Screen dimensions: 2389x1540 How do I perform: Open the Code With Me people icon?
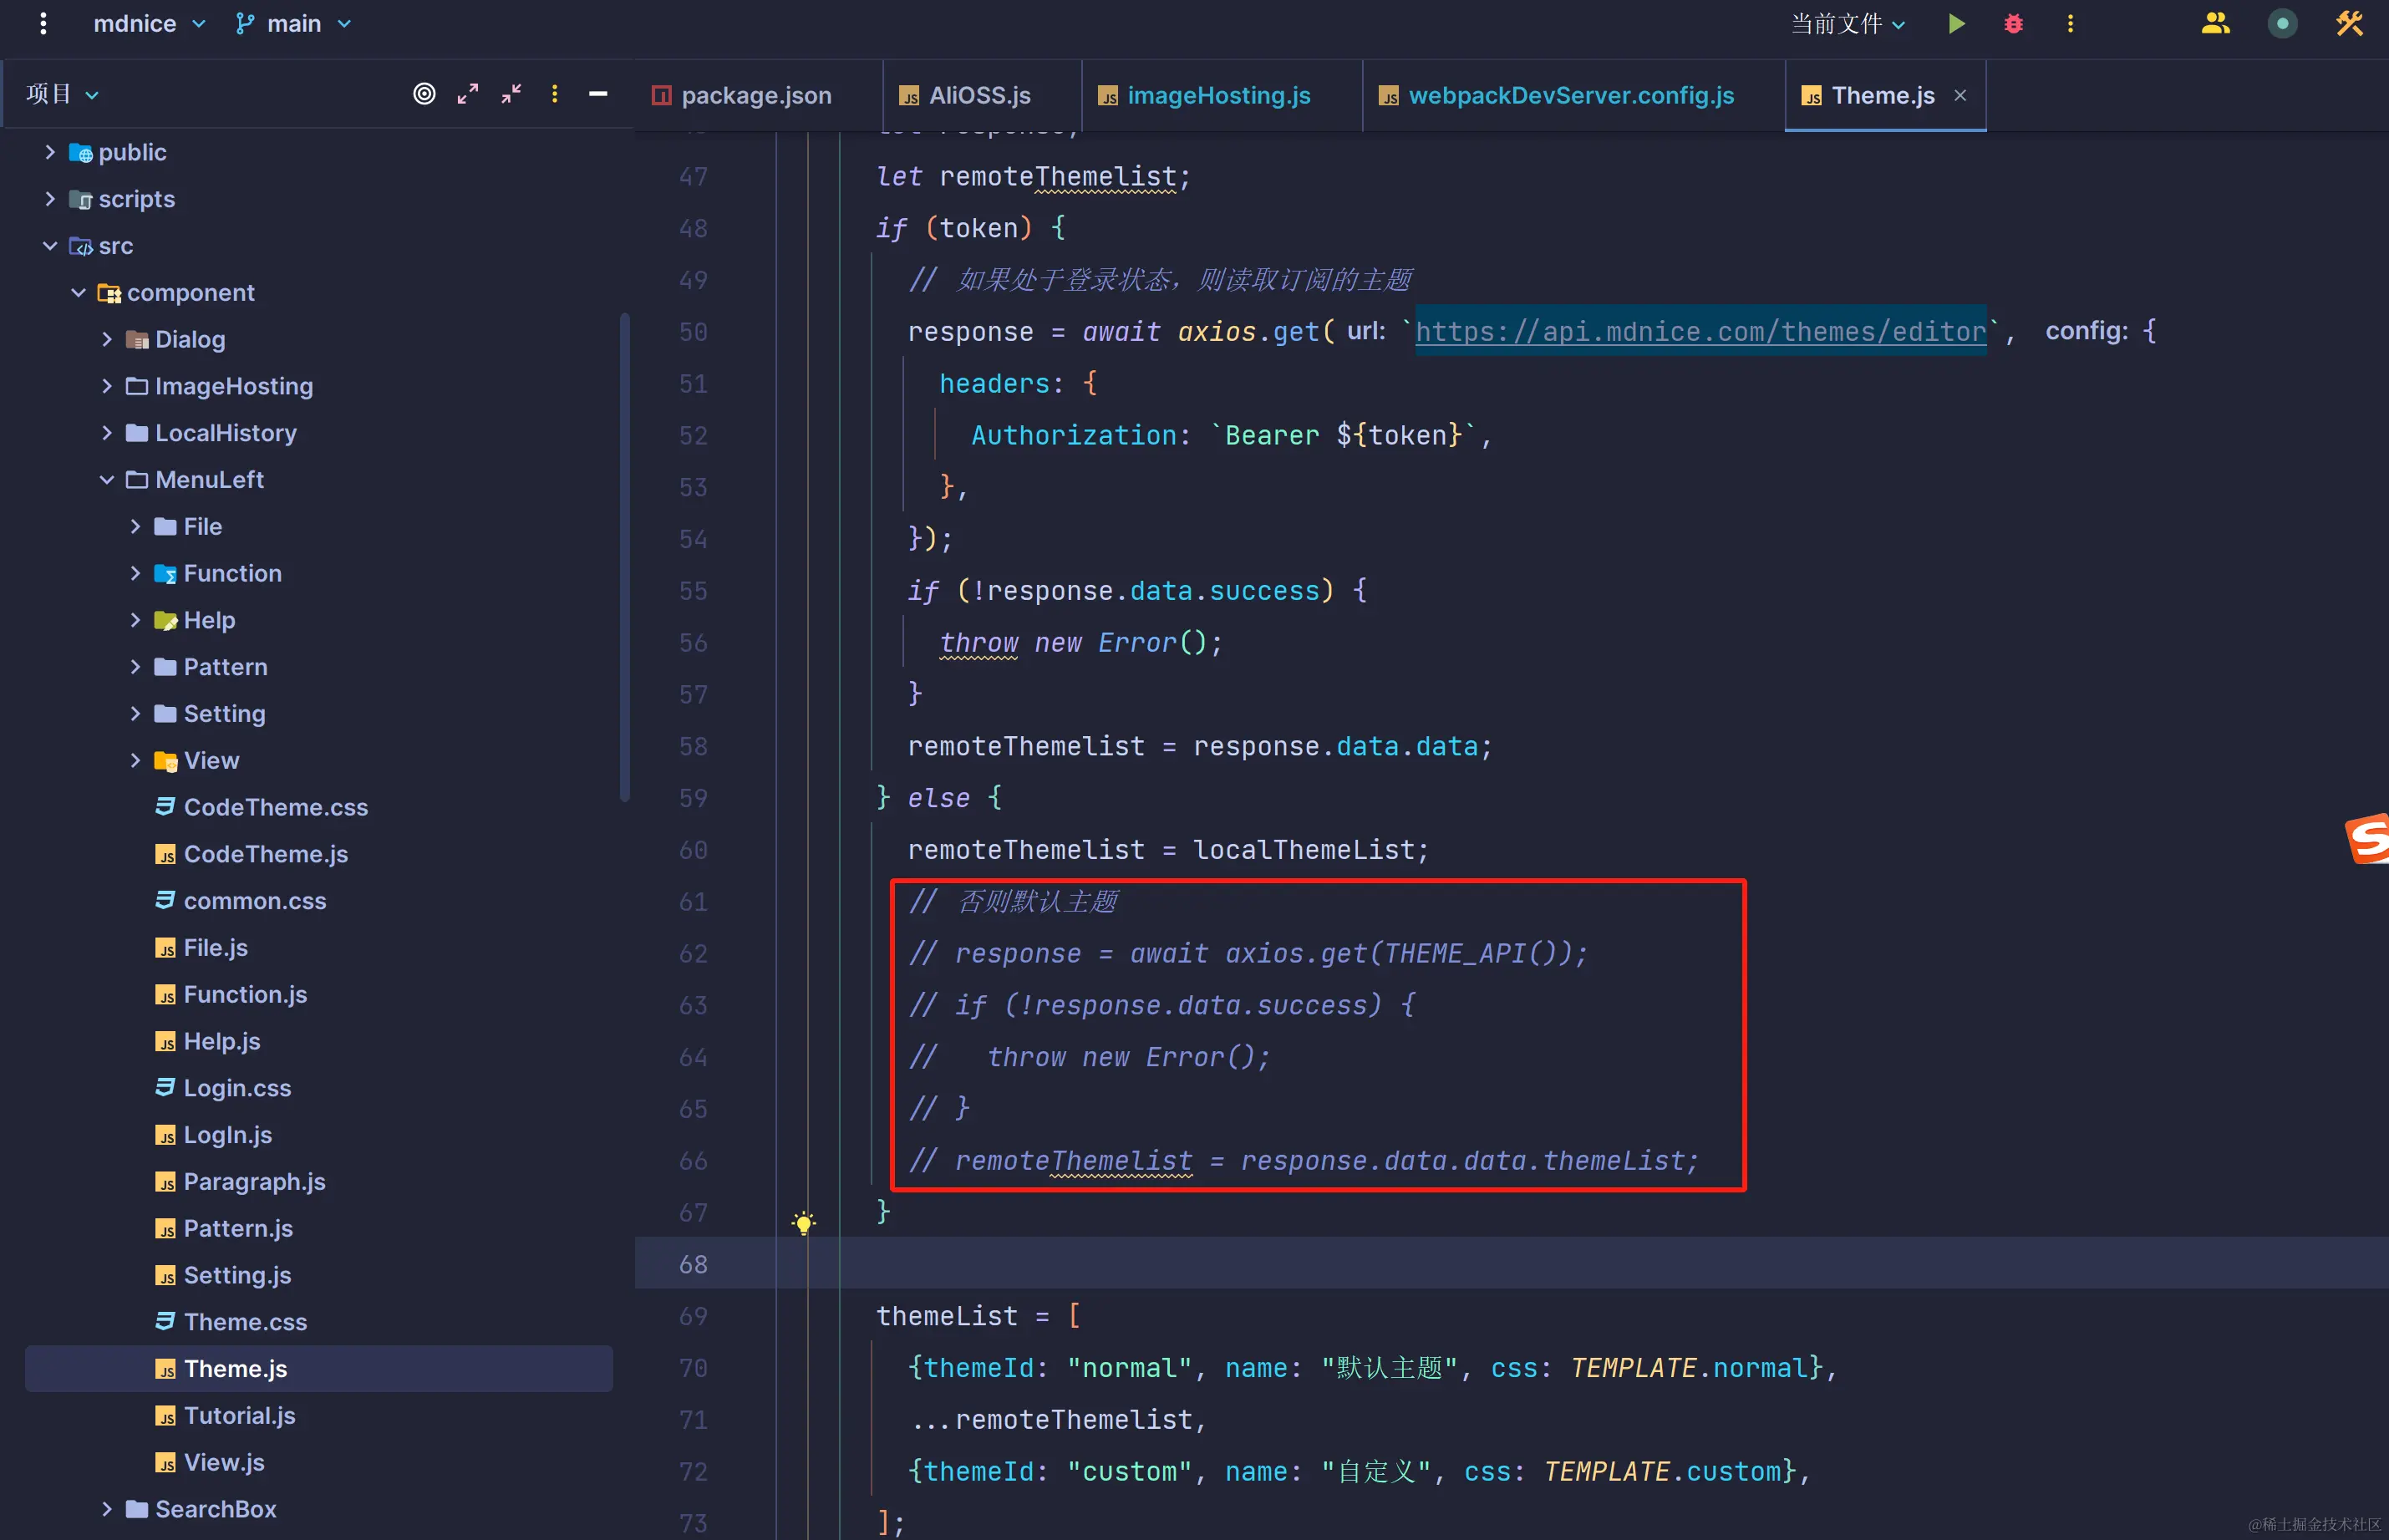(x=2215, y=23)
